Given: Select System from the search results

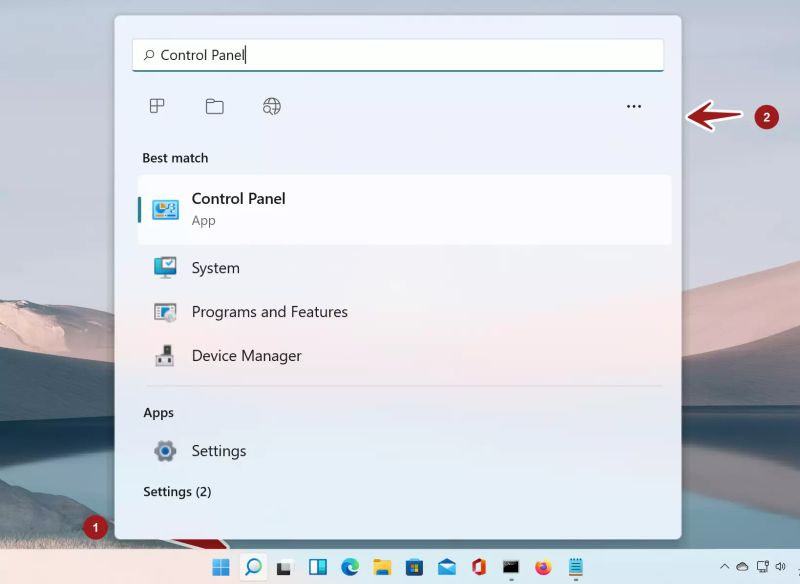Looking at the screenshot, I should pyautogui.click(x=214, y=268).
